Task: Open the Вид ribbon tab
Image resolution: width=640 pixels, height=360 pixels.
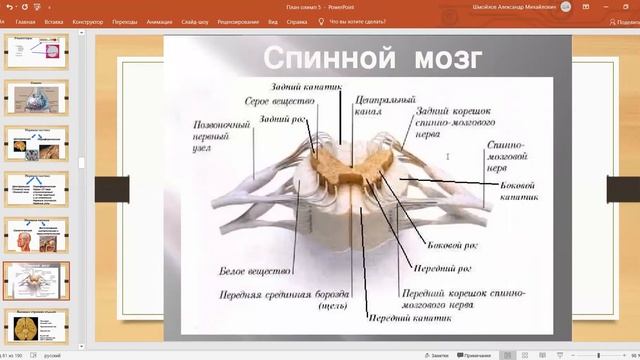Action: pos(273,22)
